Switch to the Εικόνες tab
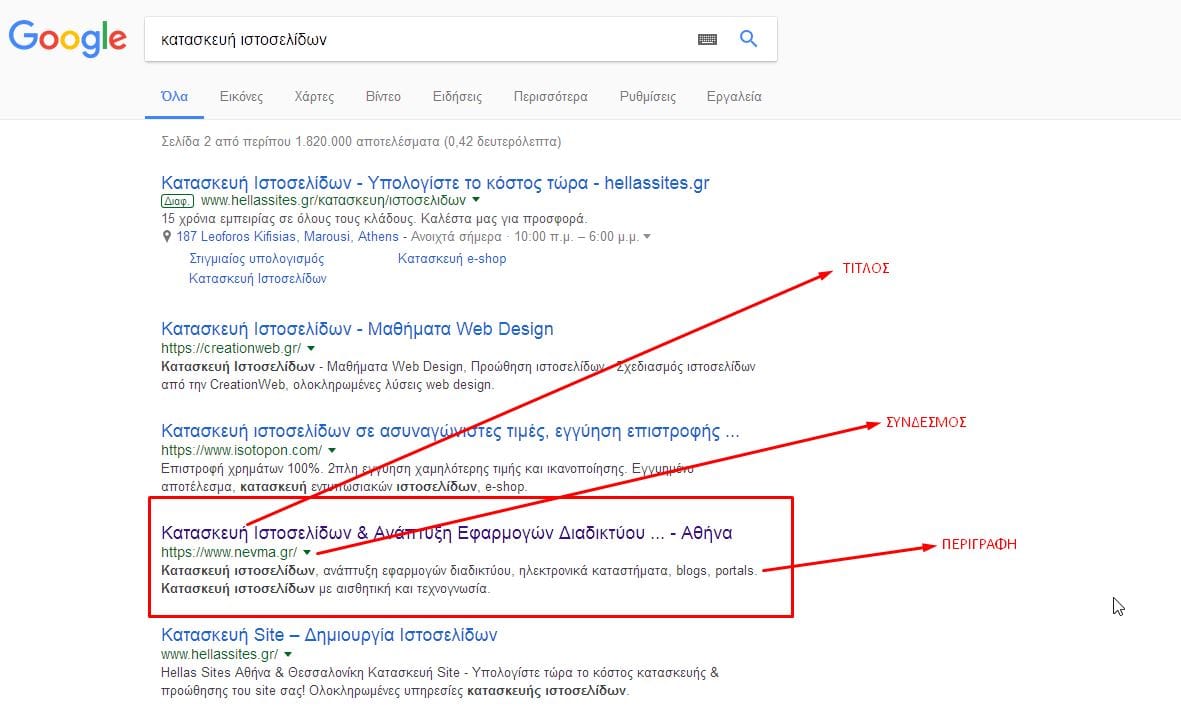The image size is (1181, 710). [x=241, y=96]
